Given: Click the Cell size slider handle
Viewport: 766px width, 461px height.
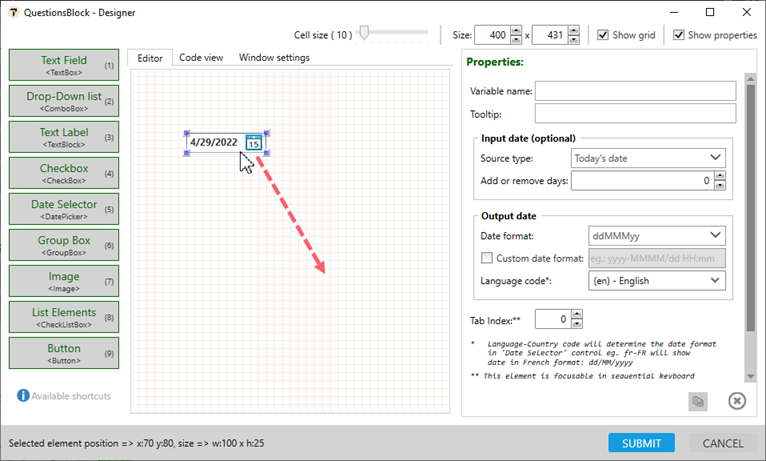Looking at the screenshot, I should 364,34.
